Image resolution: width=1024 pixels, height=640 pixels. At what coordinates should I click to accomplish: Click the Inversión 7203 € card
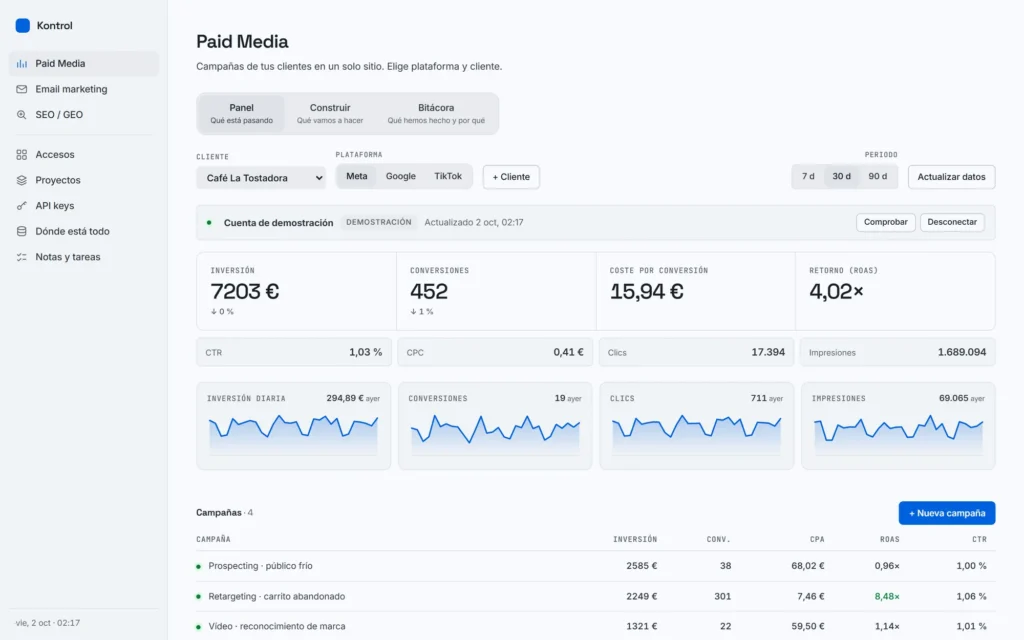[x=296, y=291]
